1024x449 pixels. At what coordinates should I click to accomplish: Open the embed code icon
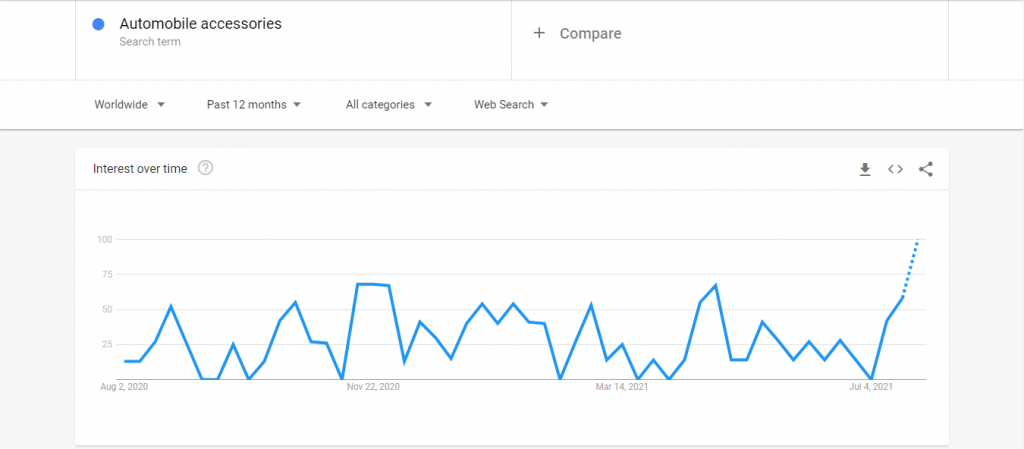point(895,170)
